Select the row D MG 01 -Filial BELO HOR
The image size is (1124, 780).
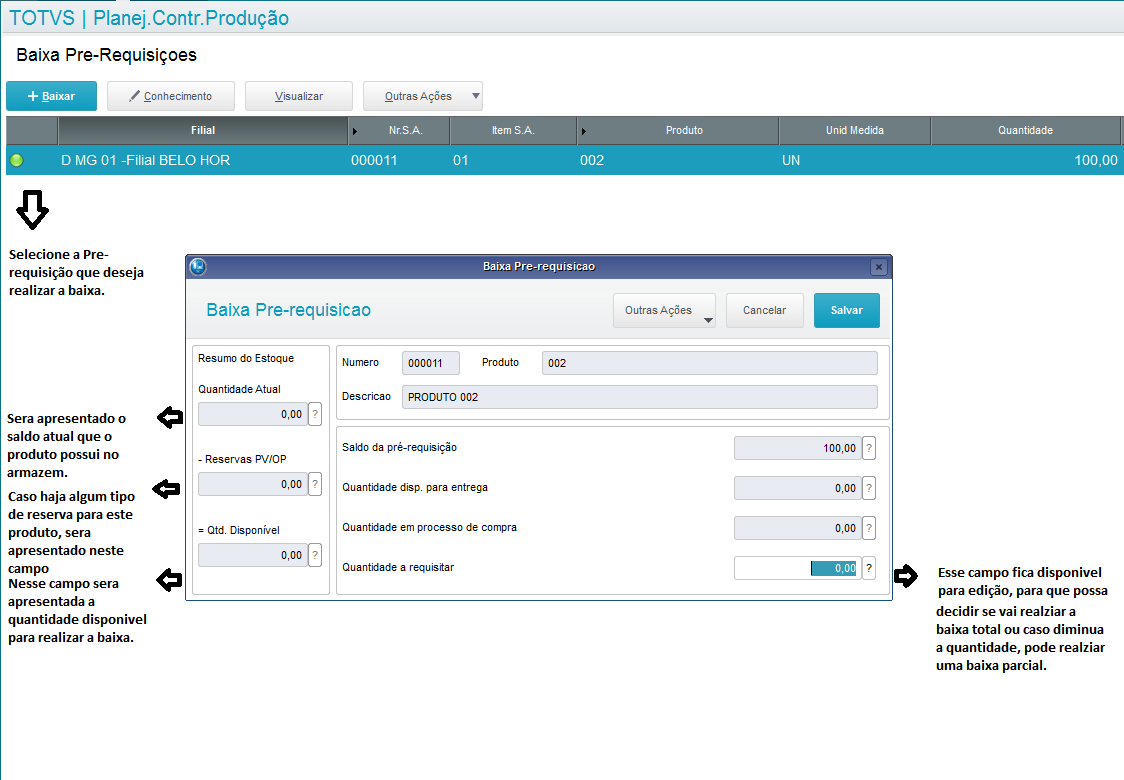point(565,161)
